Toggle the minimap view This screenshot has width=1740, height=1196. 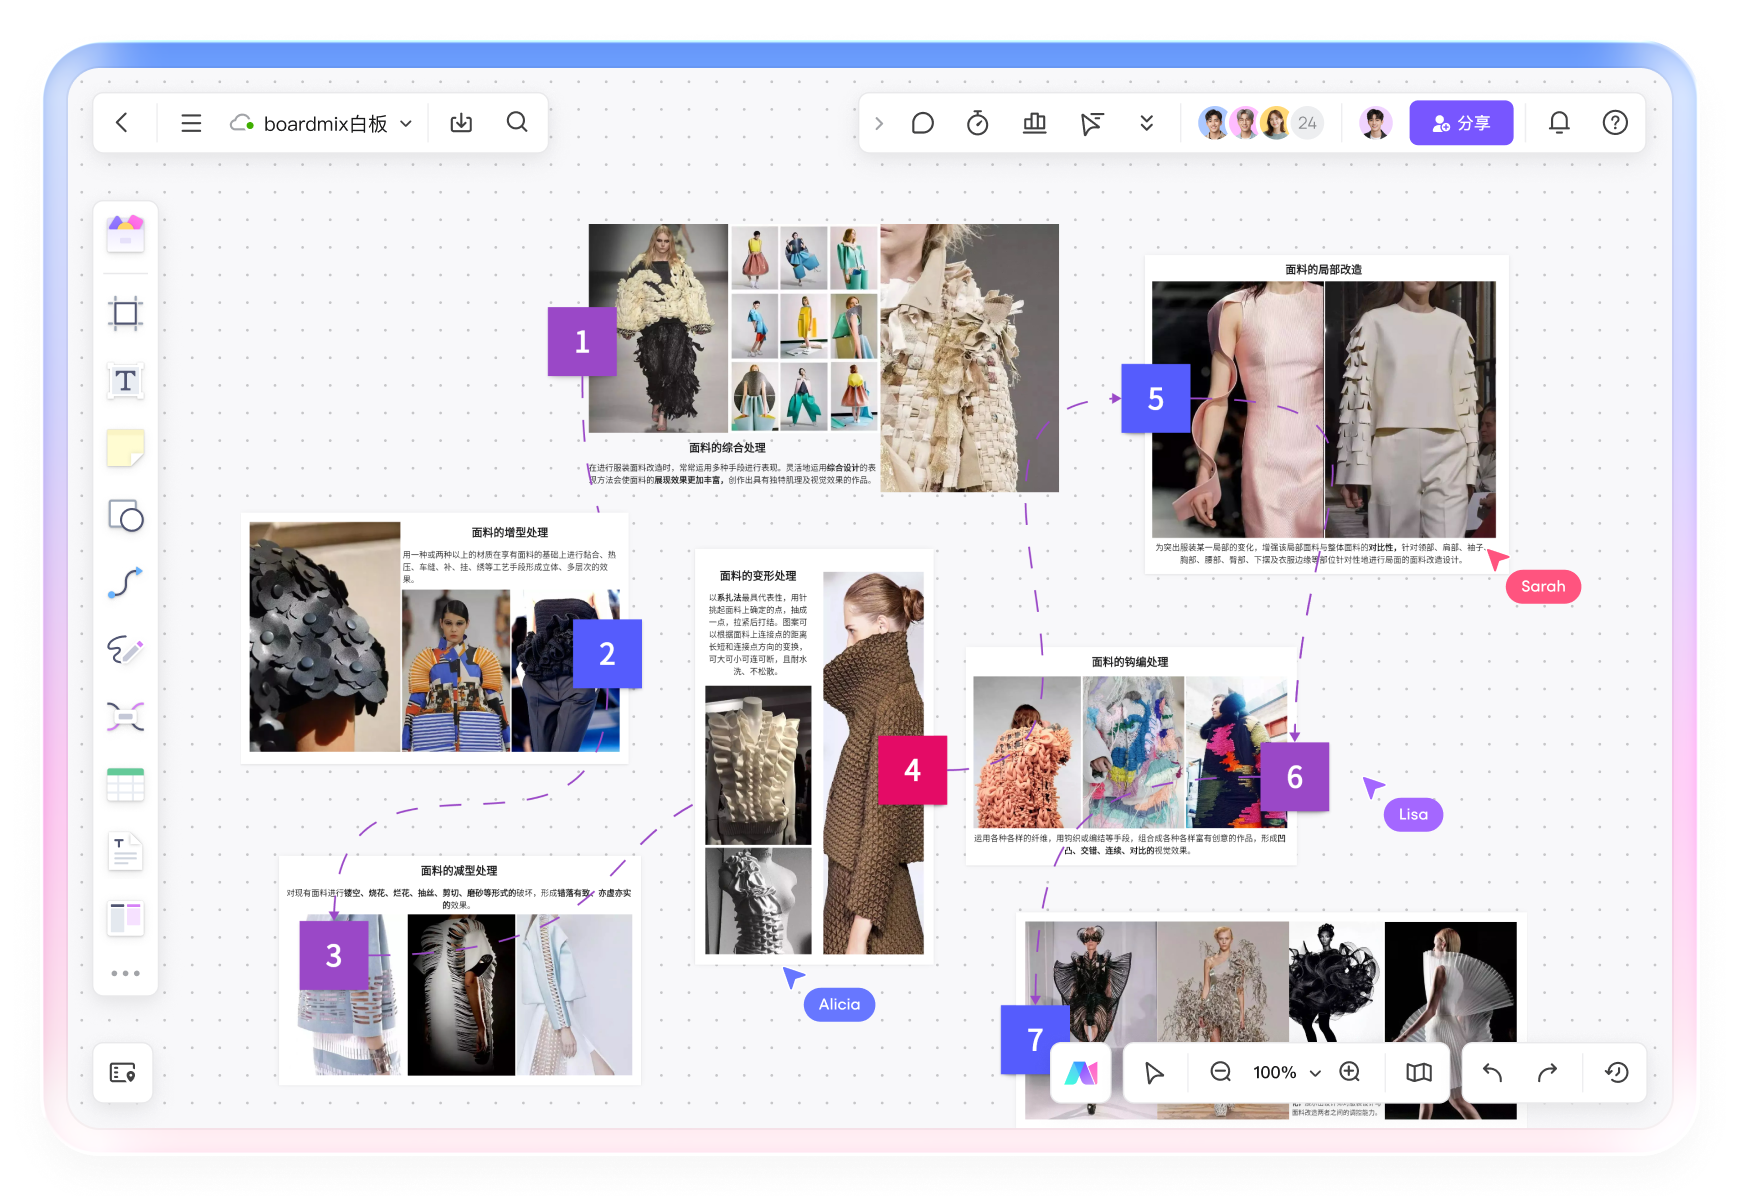pyautogui.click(x=1418, y=1072)
